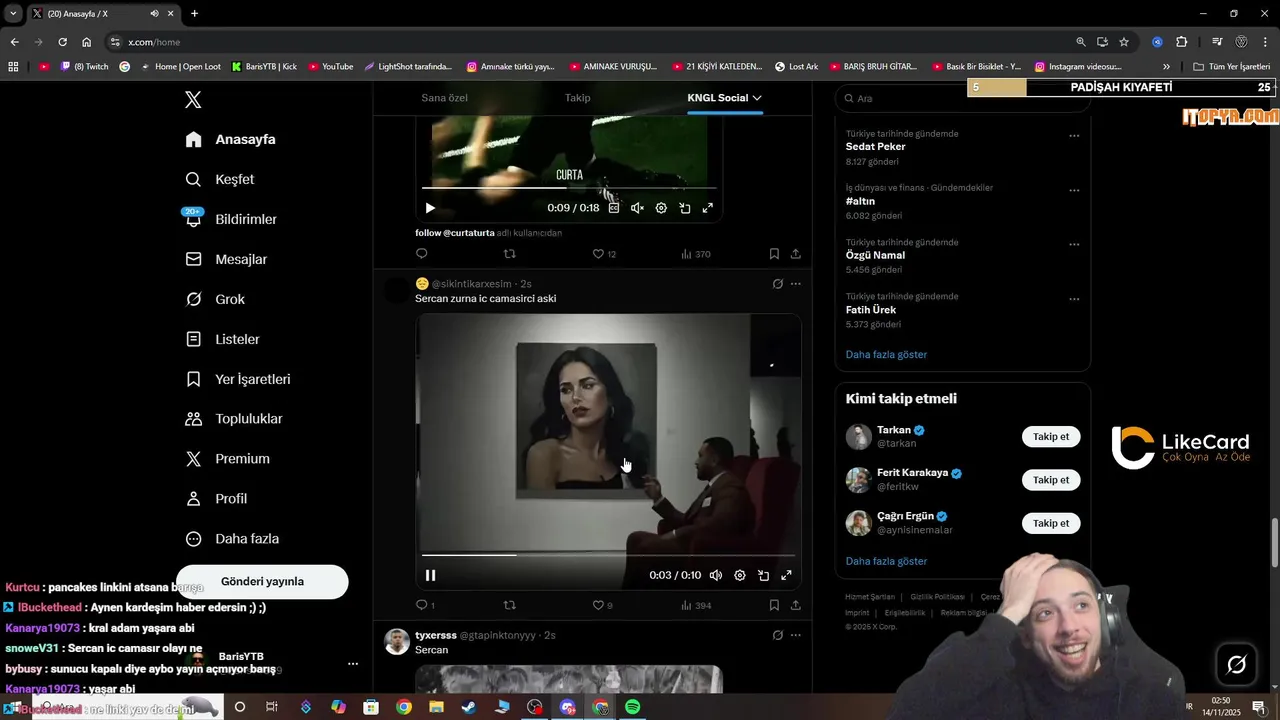Open options for Fatih Ürek trend
The image size is (1280, 720).
click(1074, 299)
